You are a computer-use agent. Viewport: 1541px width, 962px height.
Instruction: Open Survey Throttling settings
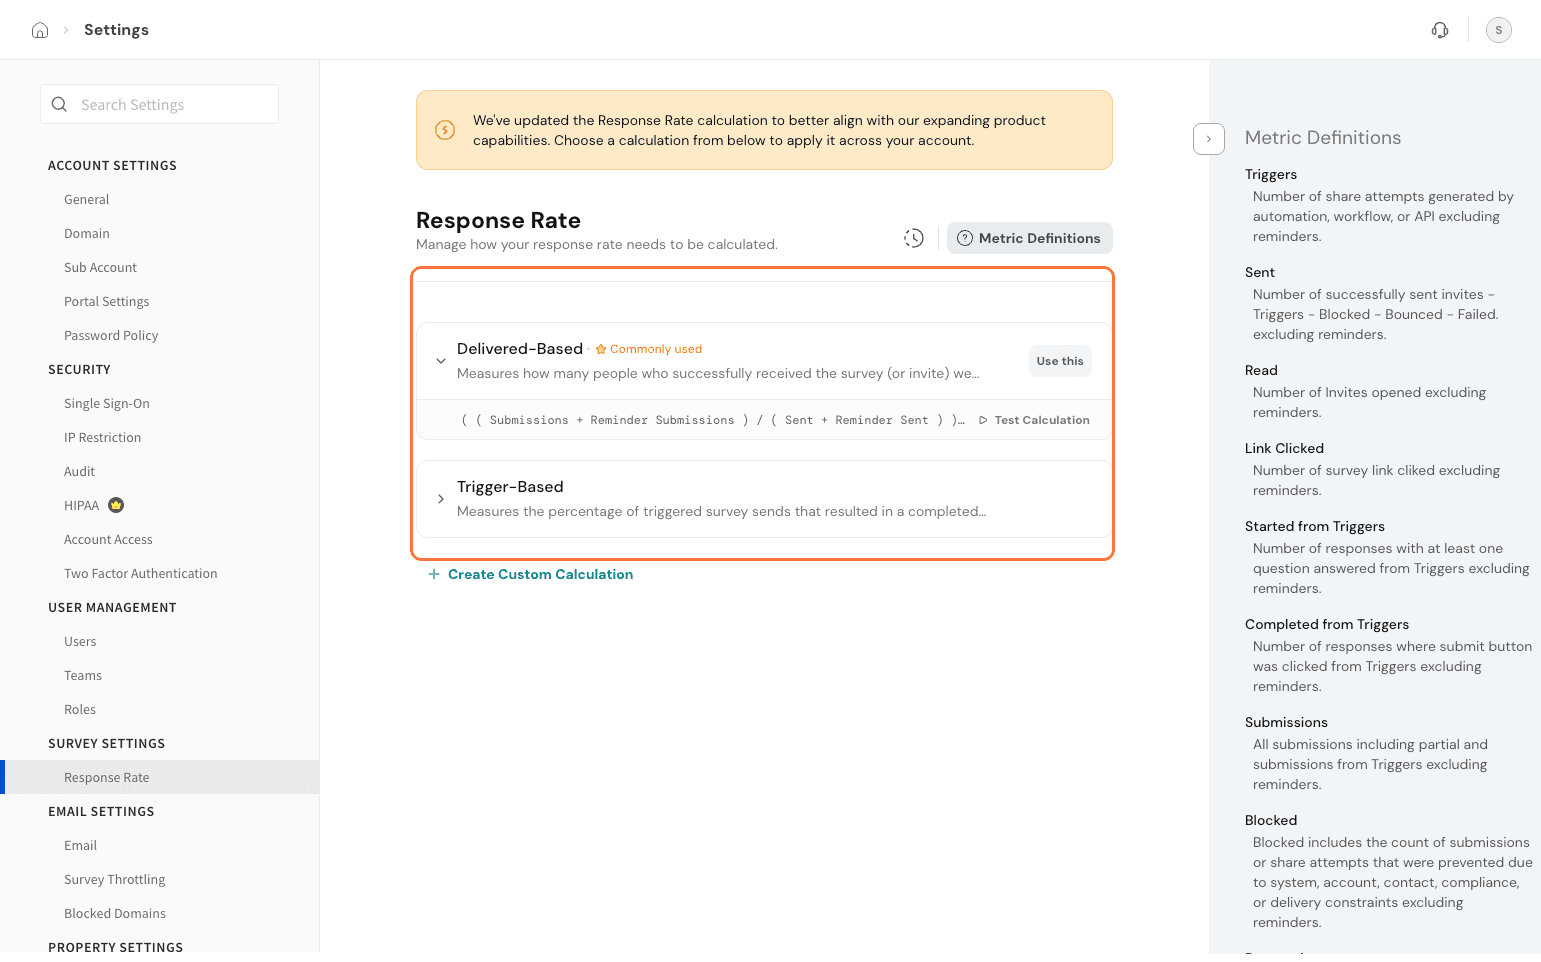(x=114, y=879)
